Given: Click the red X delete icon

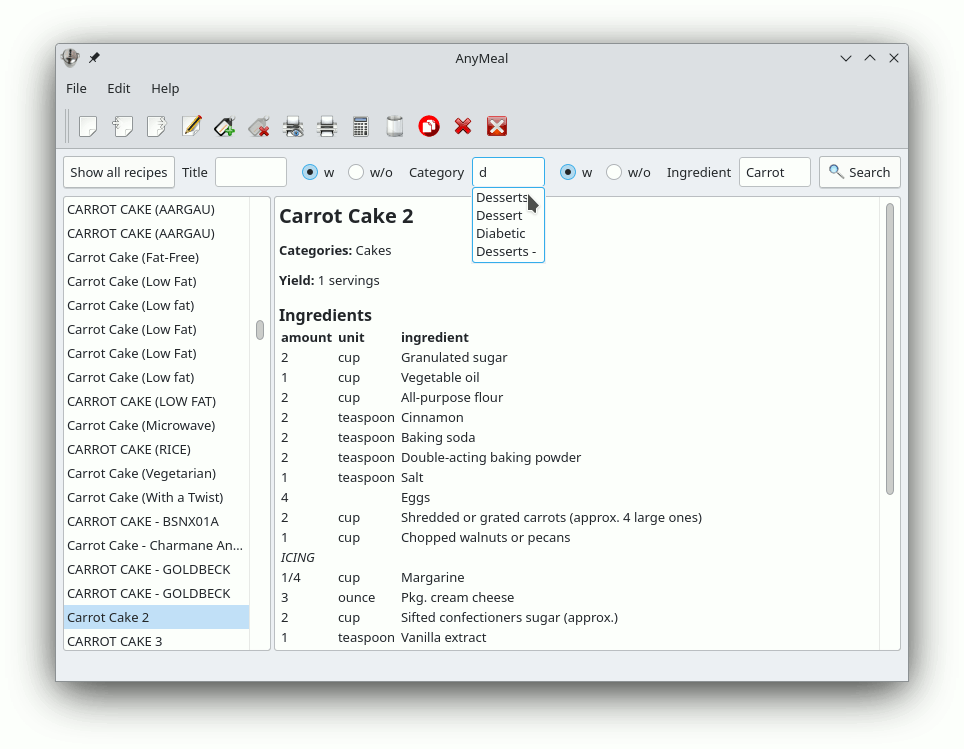Looking at the screenshot, I should pyautogui.click(x=463, y=126).
